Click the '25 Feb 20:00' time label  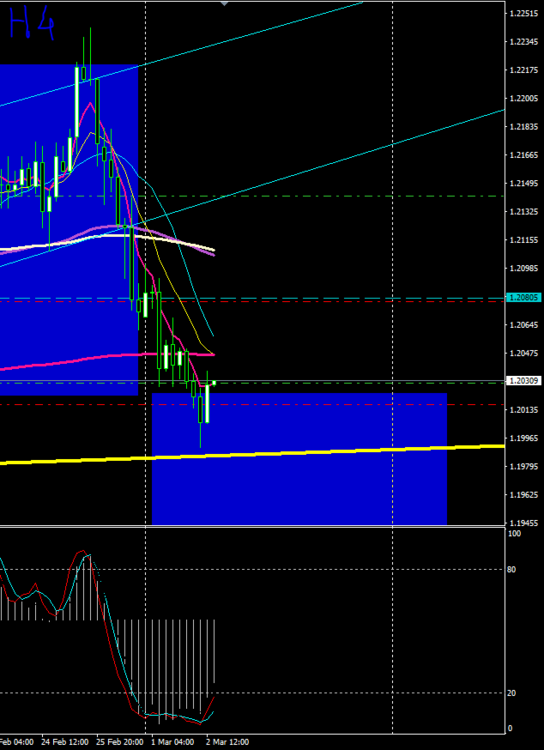click(x=118, y=742)
